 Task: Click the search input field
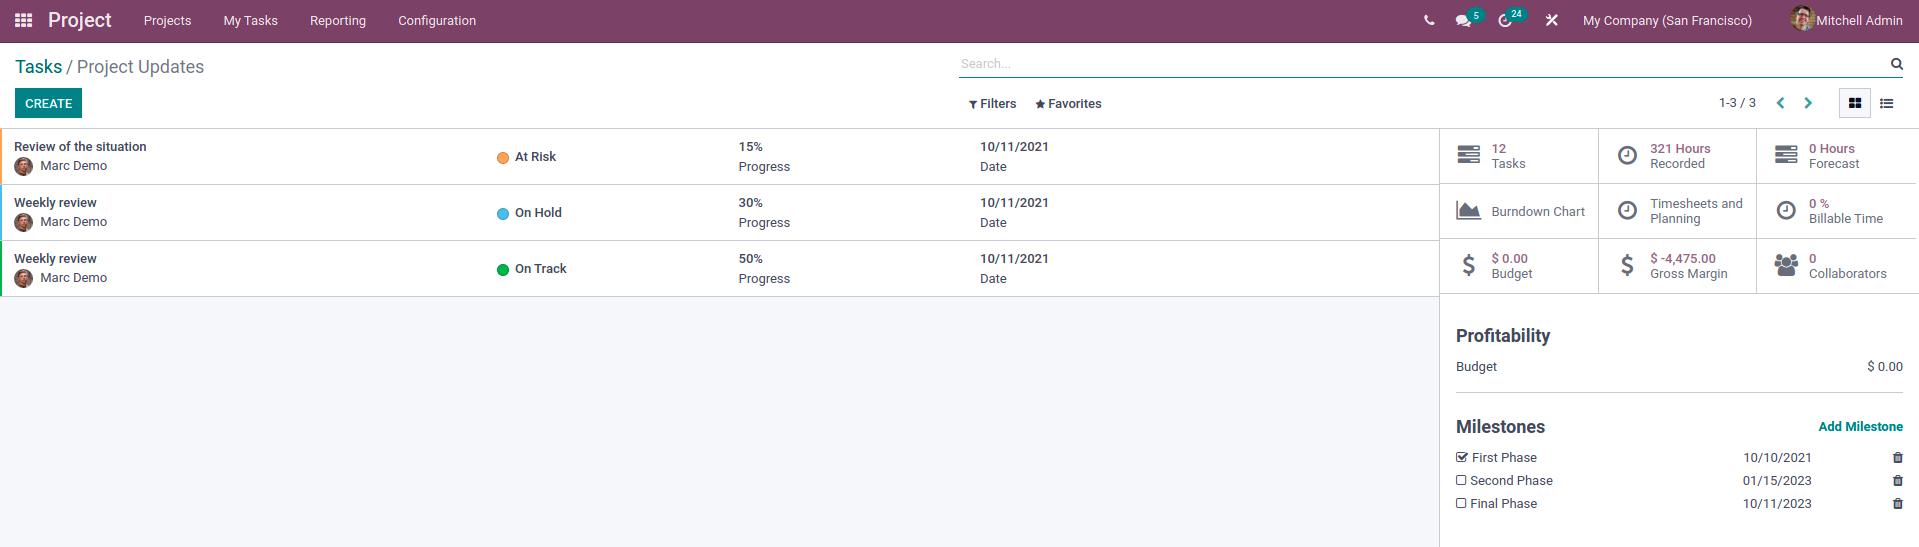pos(1420,64)
